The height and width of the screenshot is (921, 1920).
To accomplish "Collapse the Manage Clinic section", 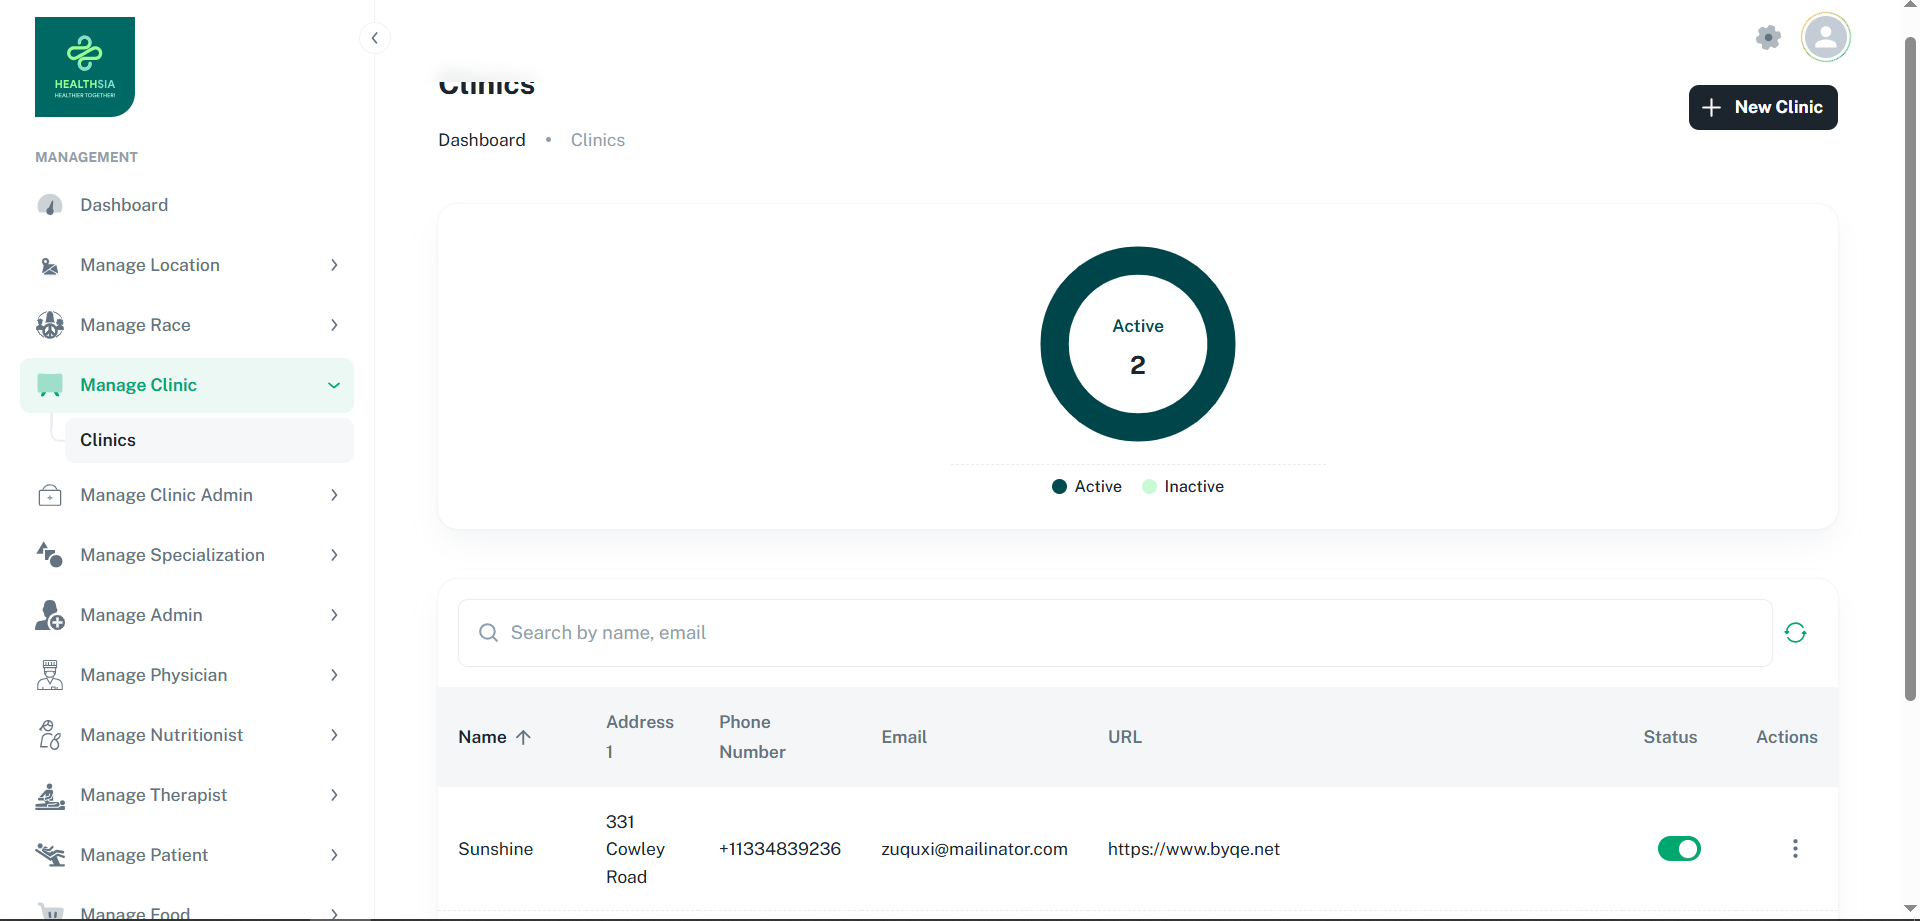I will (x=334, y=385).
